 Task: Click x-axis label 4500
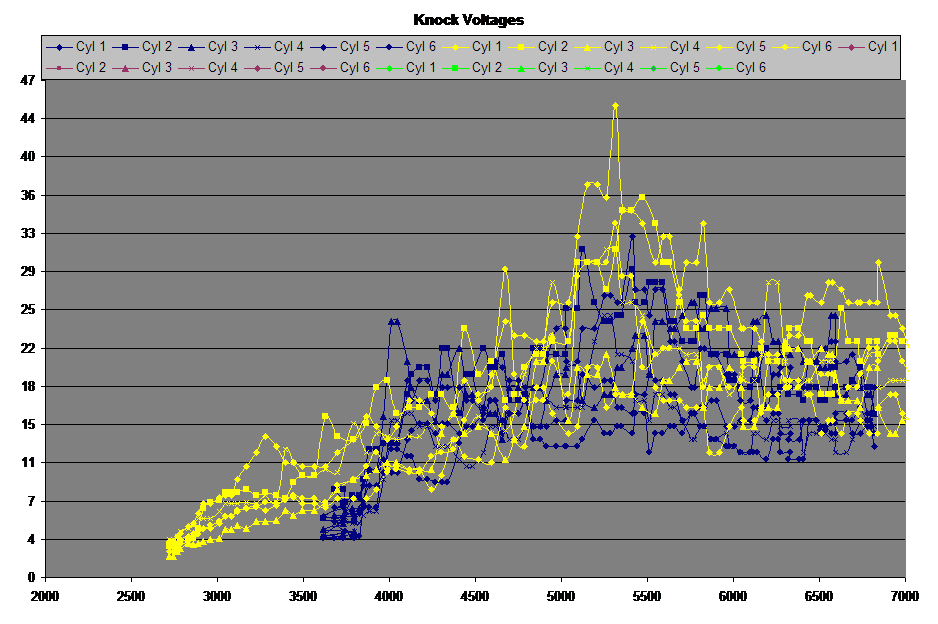coord(475,596)
